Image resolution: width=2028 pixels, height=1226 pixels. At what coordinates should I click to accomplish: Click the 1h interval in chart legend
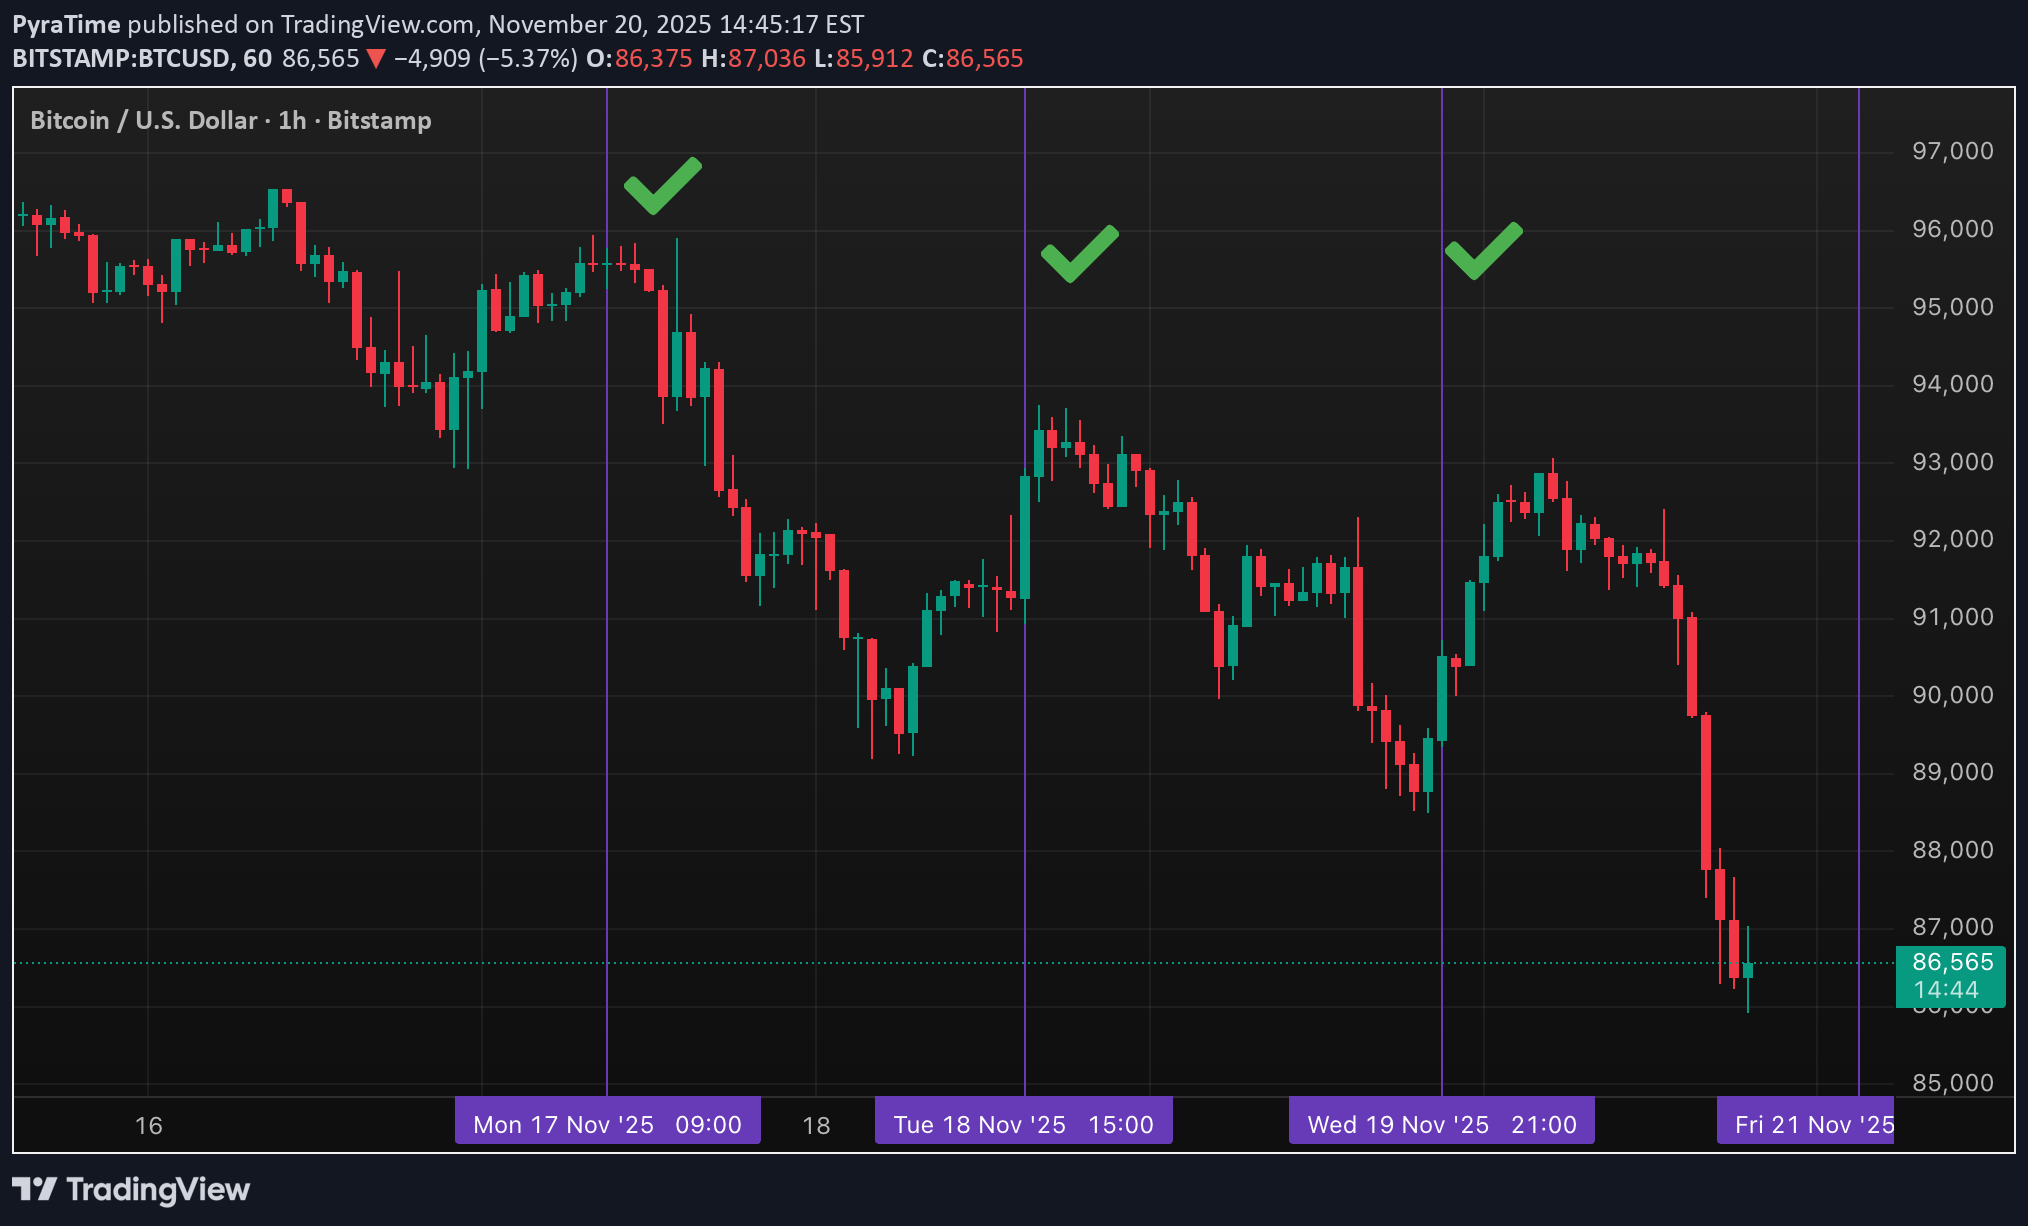click(291, 120)
